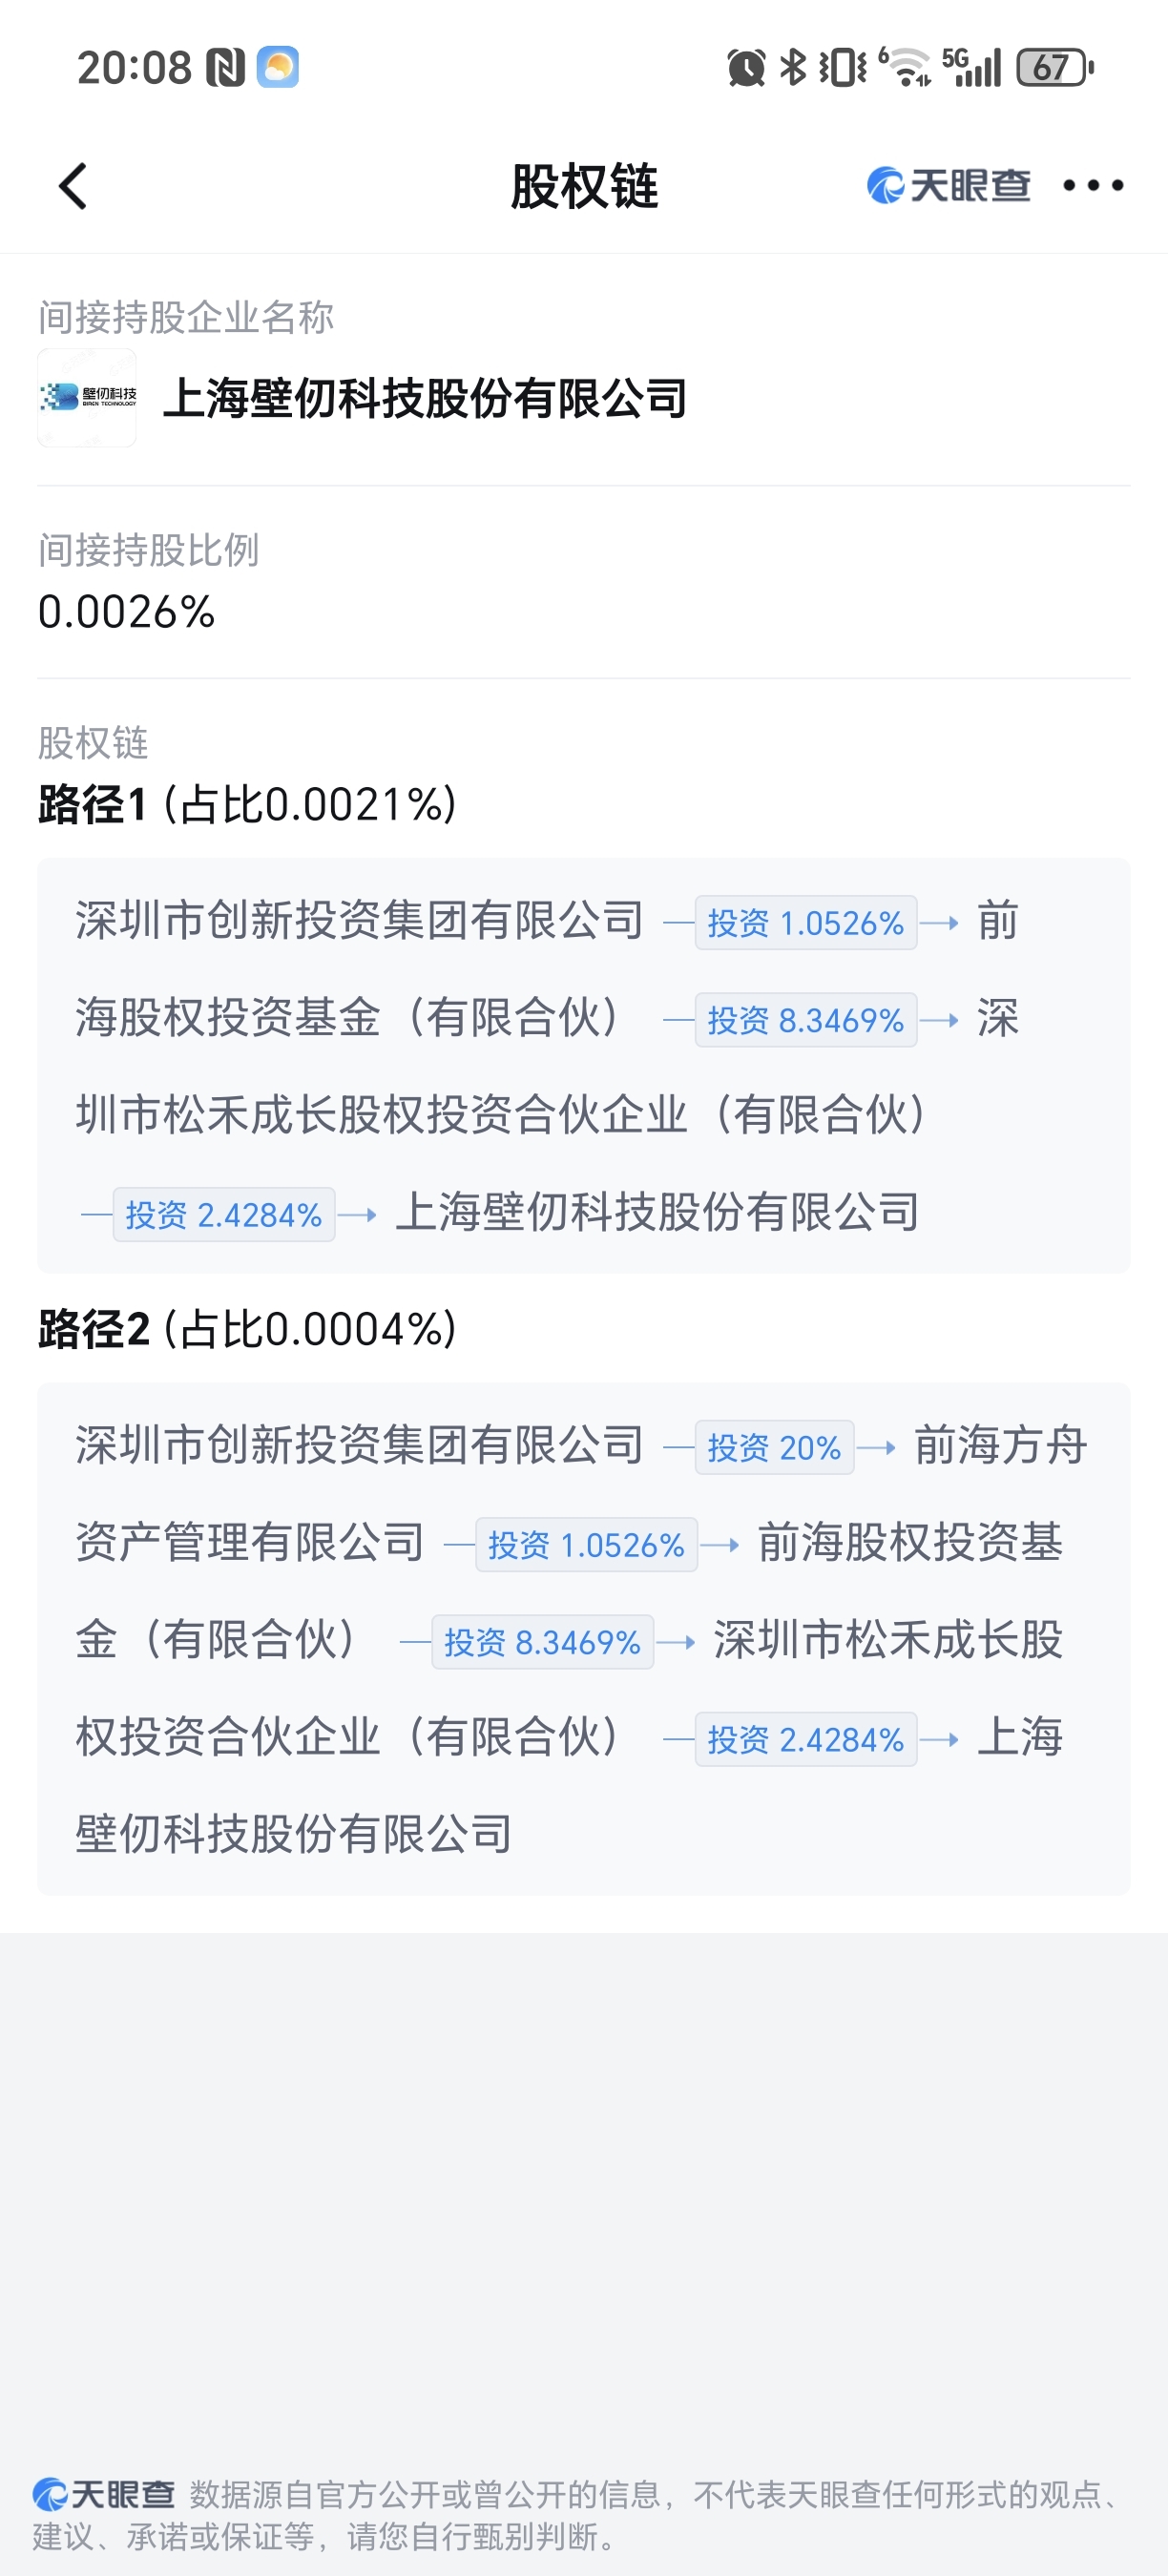Image resolution: width=1168 pixels, height=2576 pixels.
Task: Open 上海壁仞科技股份有限公司 company heading link
Action: pos(425,398)
